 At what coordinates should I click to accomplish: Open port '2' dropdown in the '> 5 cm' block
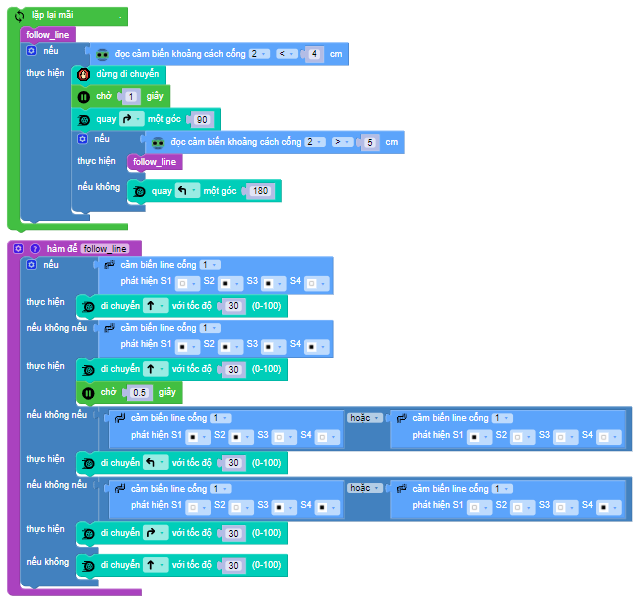tap(315, 142)
